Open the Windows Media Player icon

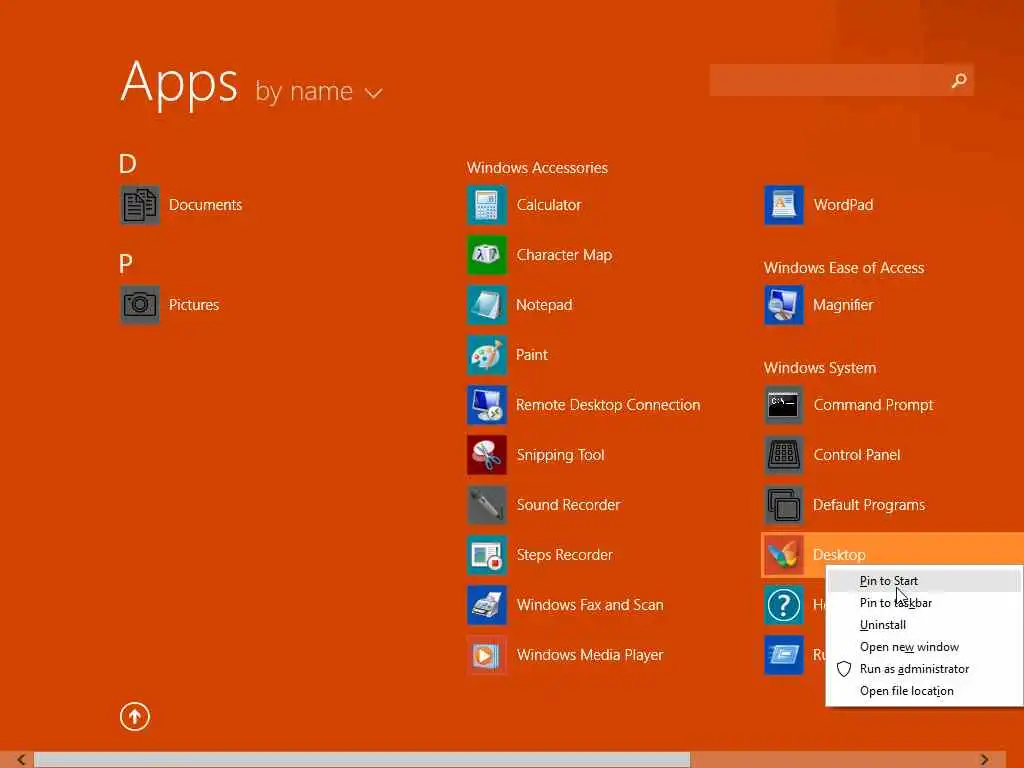point(487,655)
